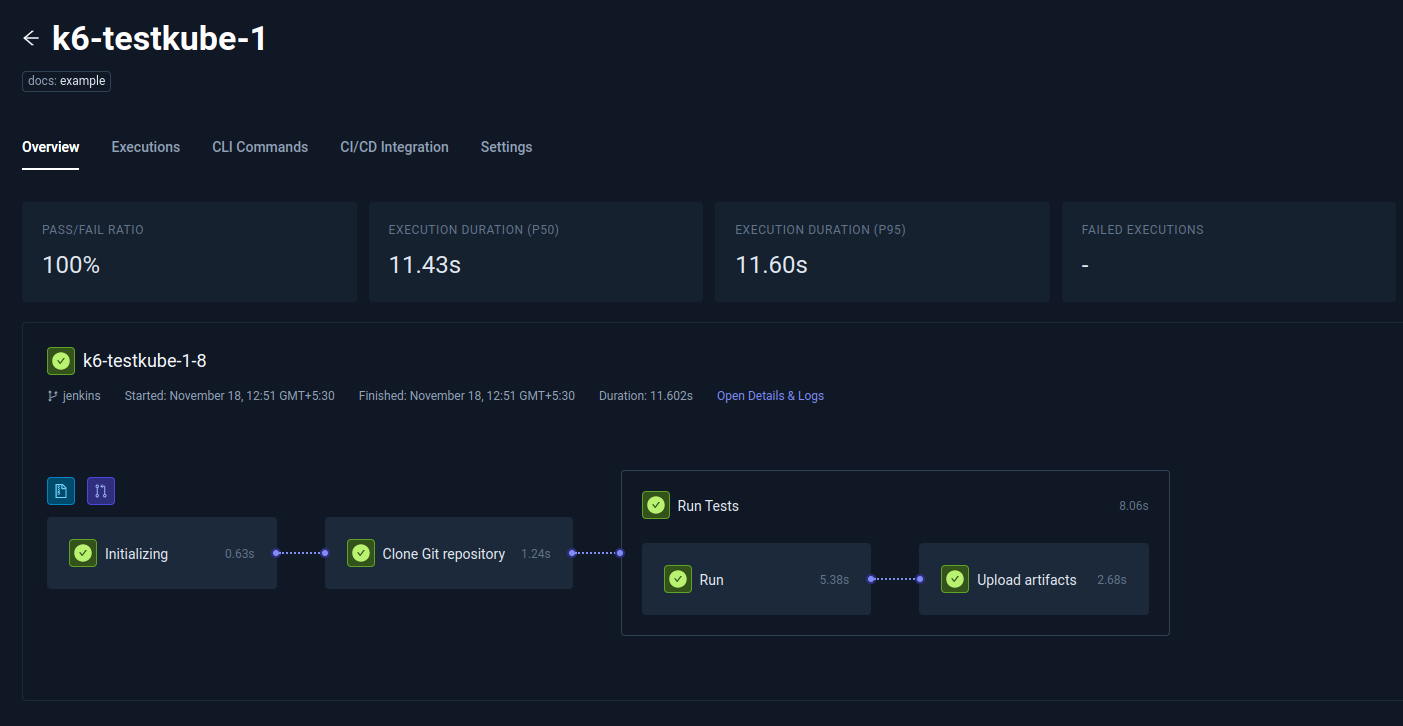The width and height of the screenshot is (1403, 726).
Task: Open the Settings tab
Action: pyautogui.click(x=506, y=147)
